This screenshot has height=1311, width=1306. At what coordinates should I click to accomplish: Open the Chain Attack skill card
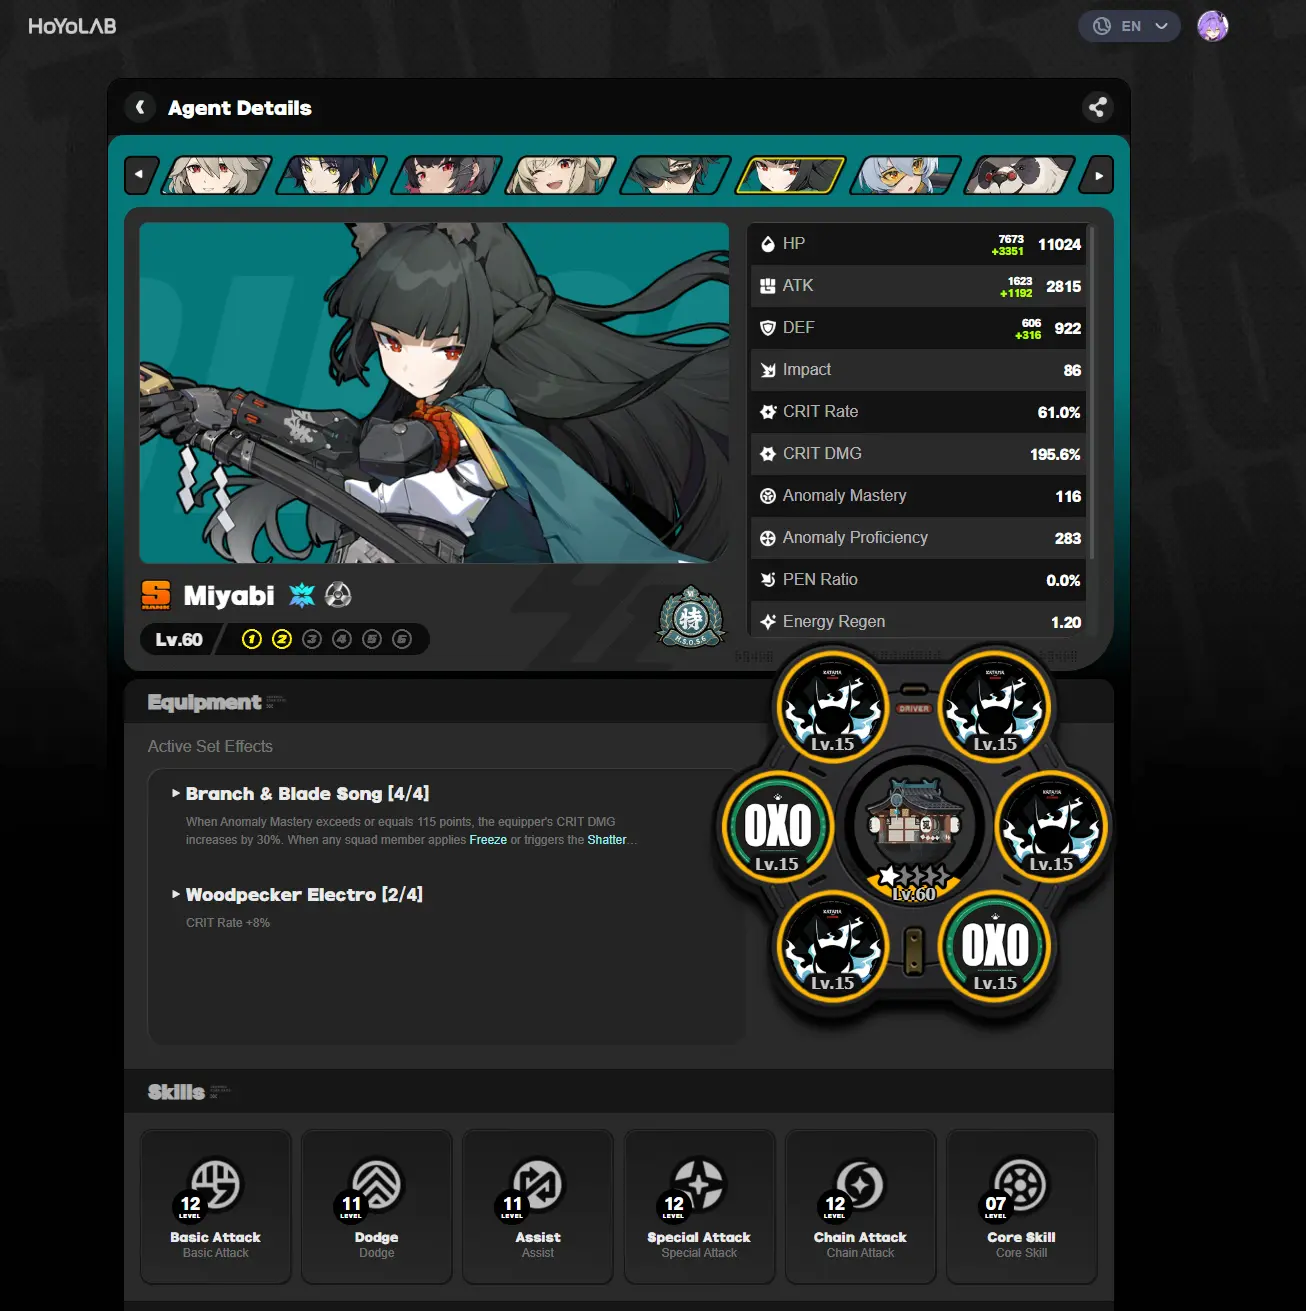[860, 1207]
